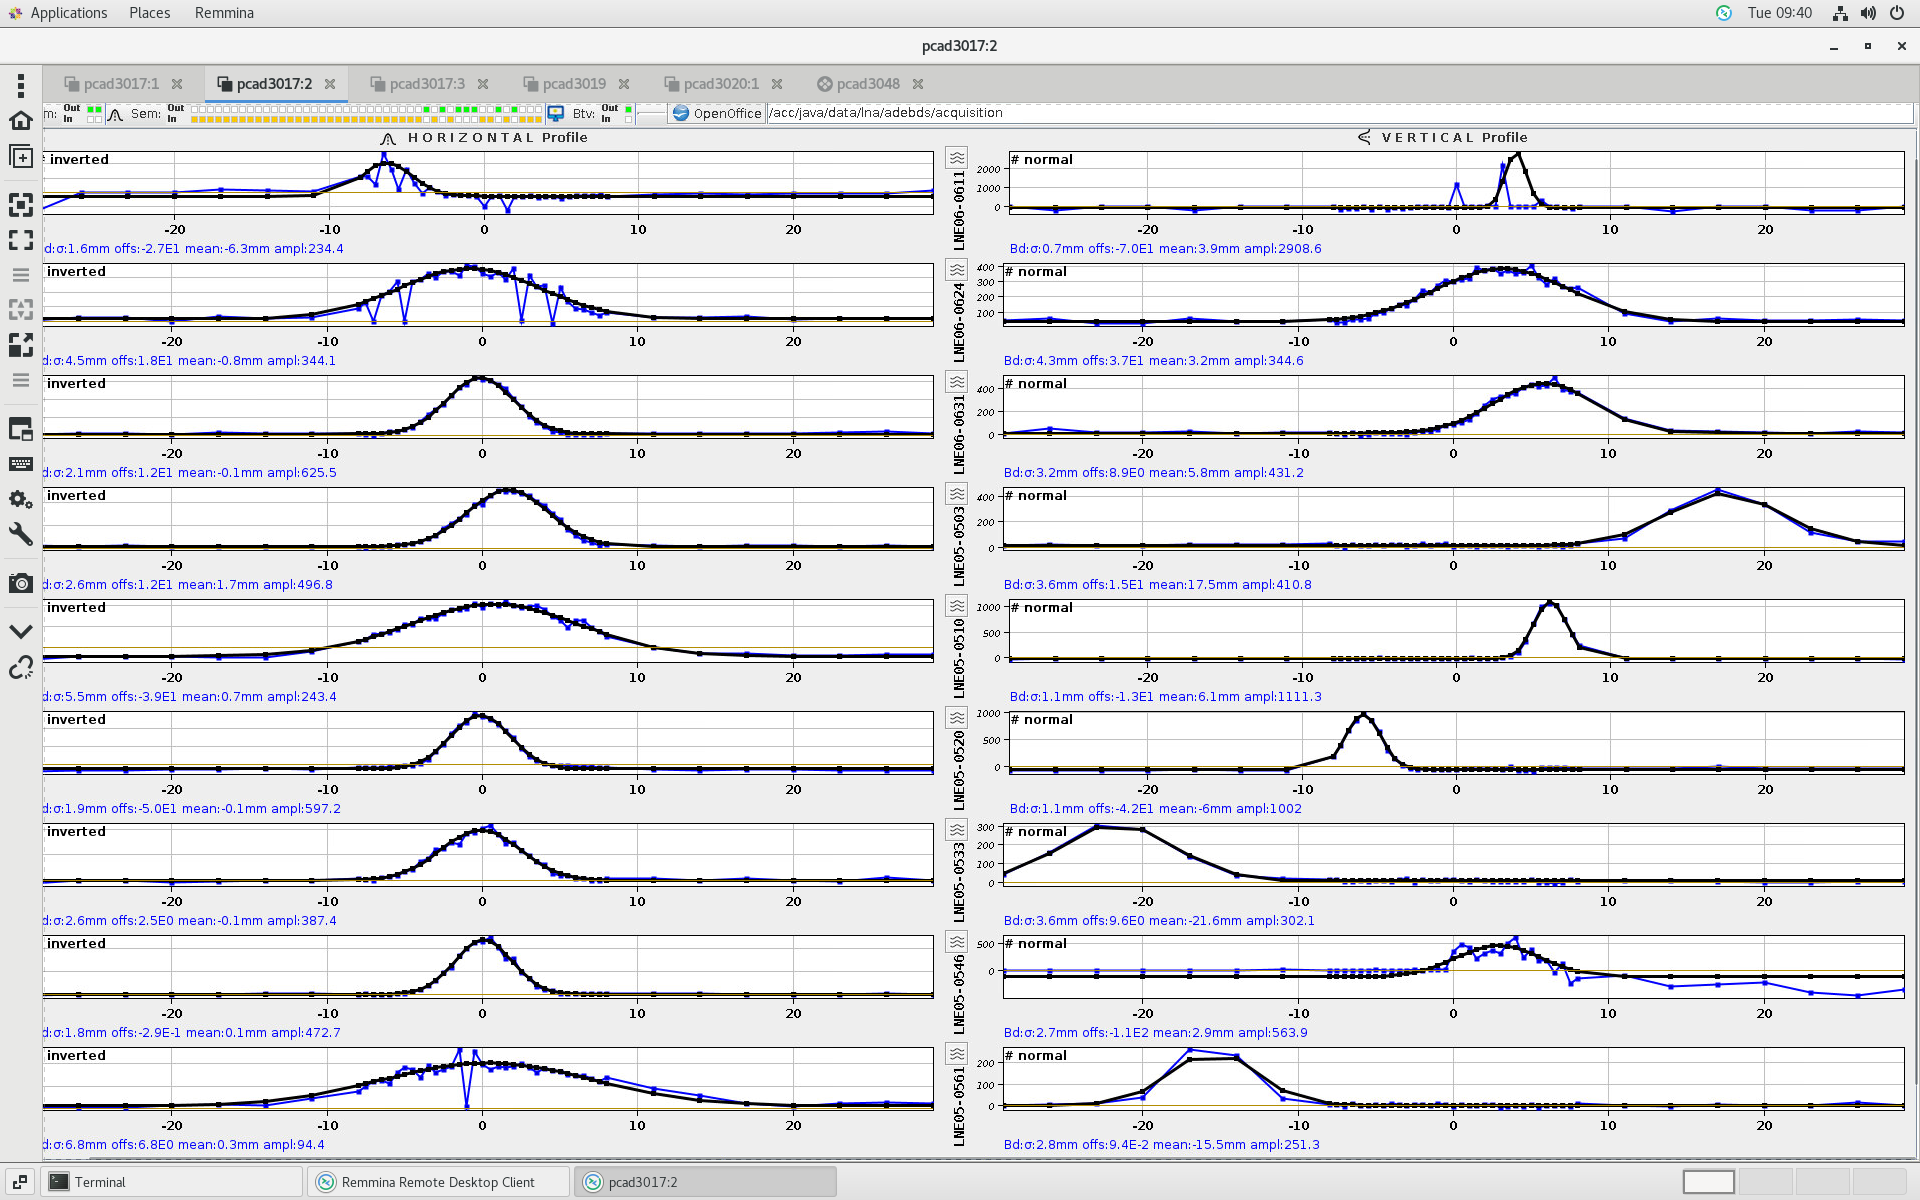Collapse the LNE05-0510 row expander
This screenshot has height=1200, width=1920.
[x=957, y=606]
